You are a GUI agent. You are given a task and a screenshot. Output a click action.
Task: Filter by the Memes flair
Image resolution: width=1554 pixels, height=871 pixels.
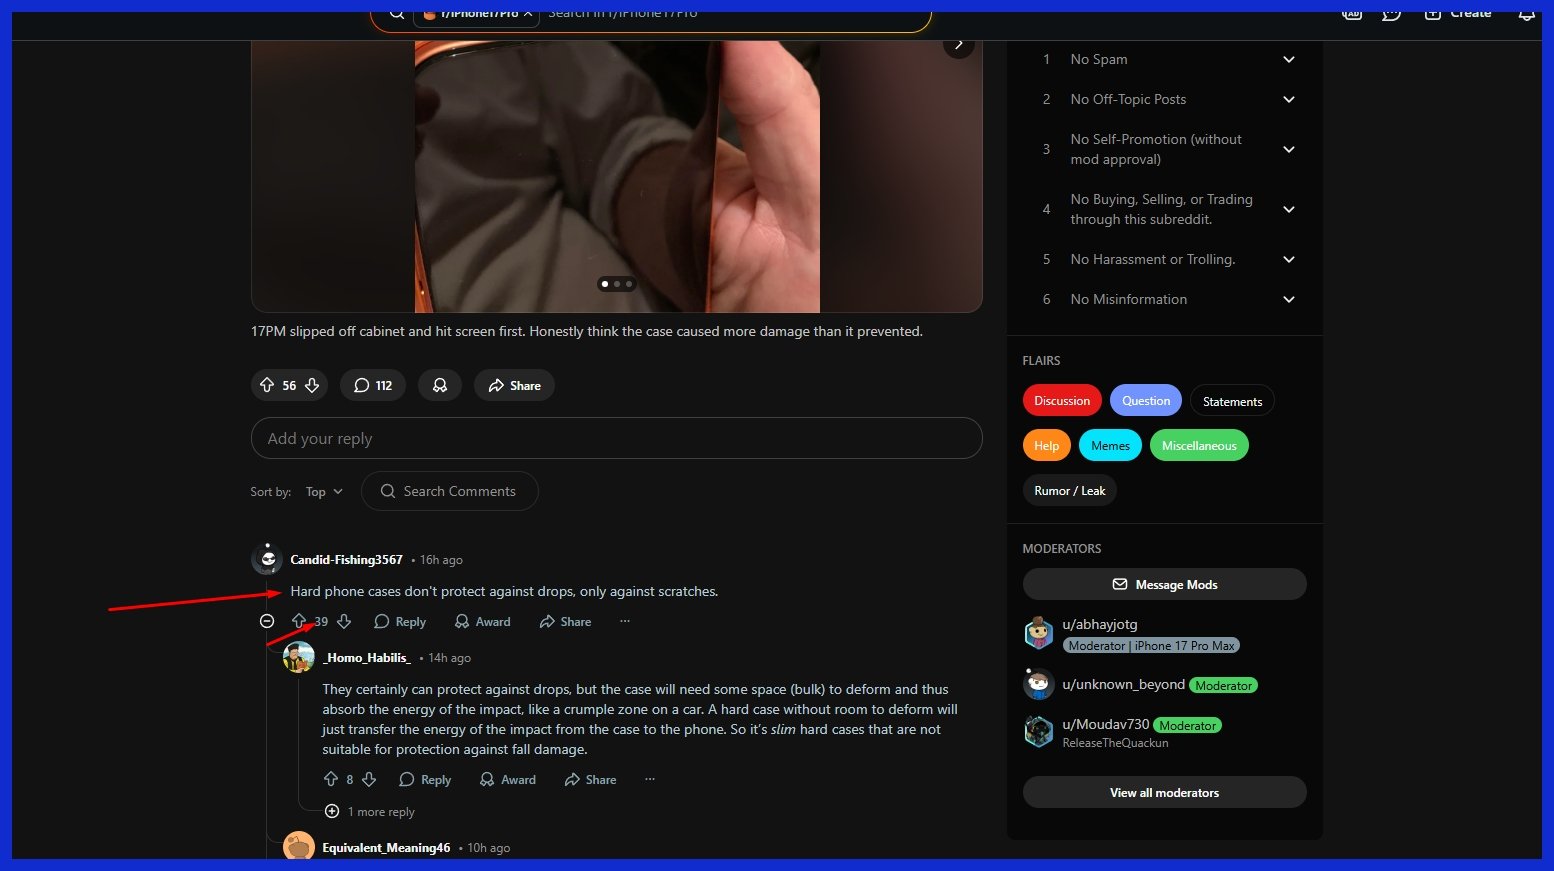pos(1110,446)
